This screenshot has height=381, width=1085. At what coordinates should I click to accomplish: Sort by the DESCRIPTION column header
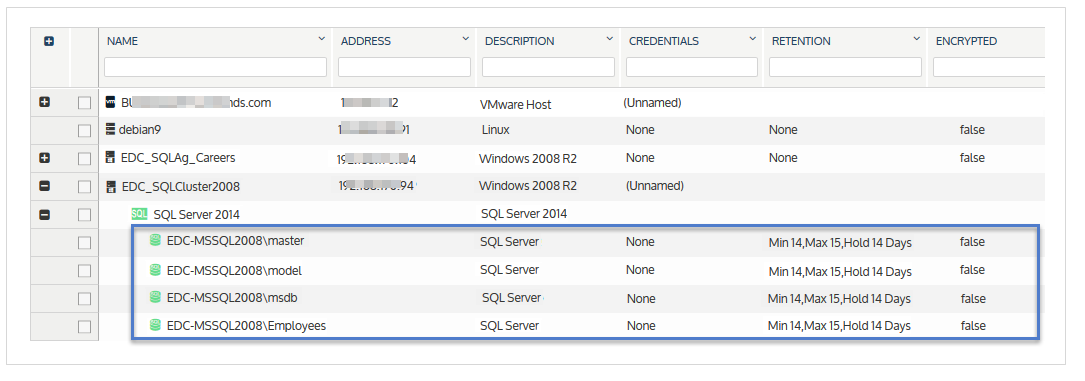click(520, 41)
